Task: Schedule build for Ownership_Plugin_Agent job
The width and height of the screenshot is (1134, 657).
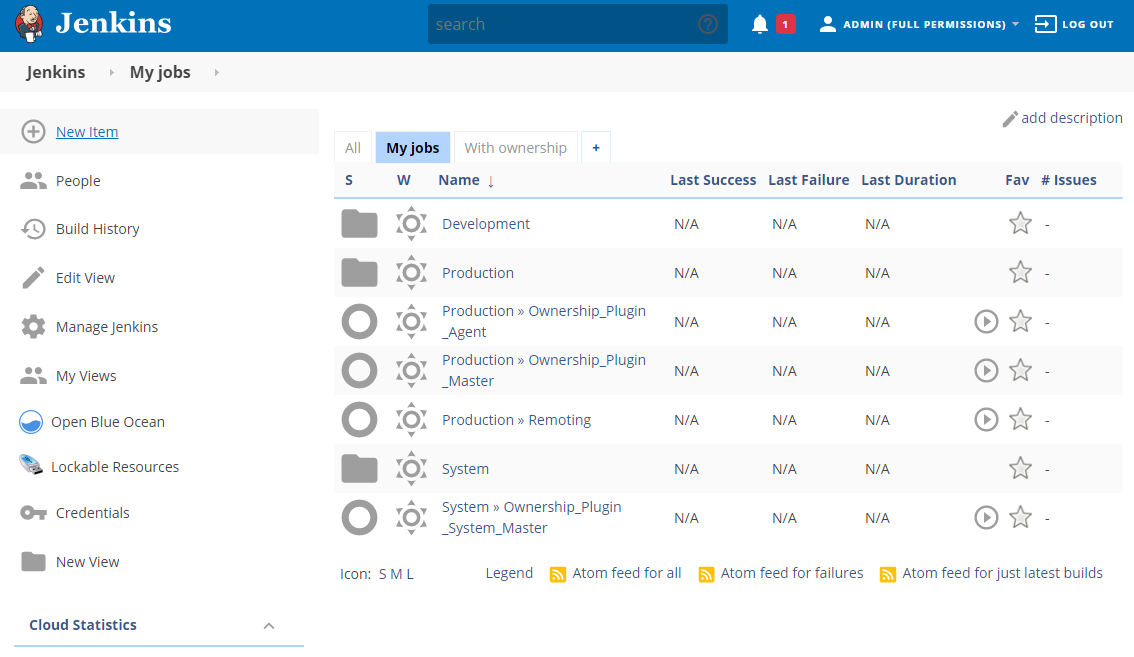Action: (x=986, y=321)
